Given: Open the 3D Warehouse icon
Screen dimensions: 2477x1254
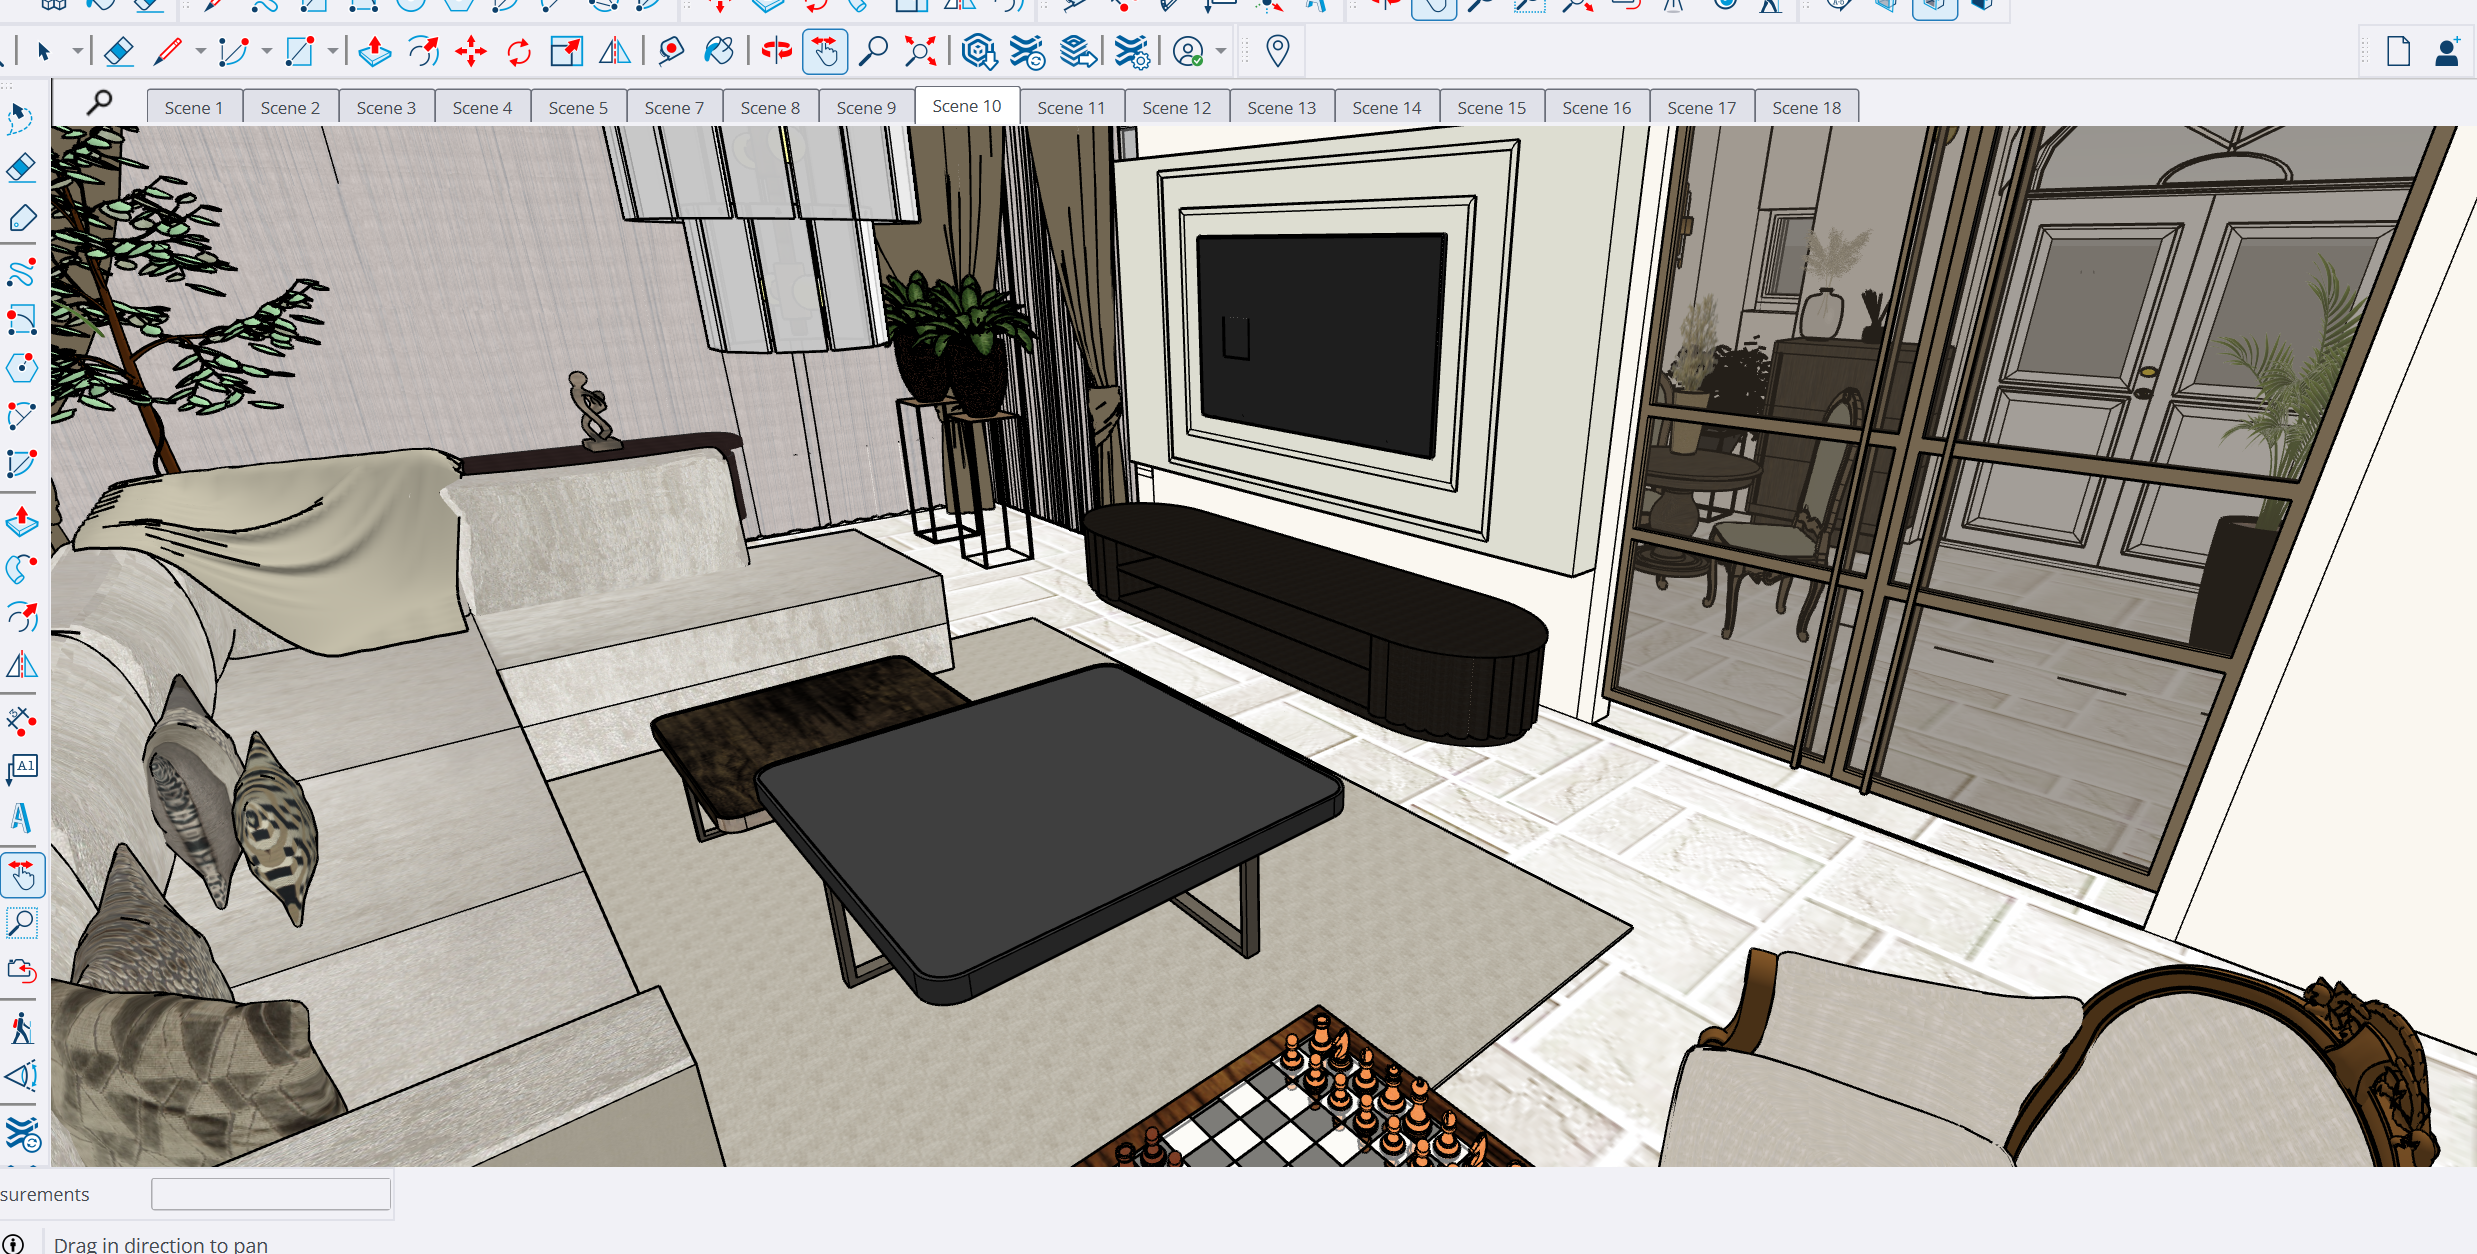Looking at the screenshot, I should (979, 51).
